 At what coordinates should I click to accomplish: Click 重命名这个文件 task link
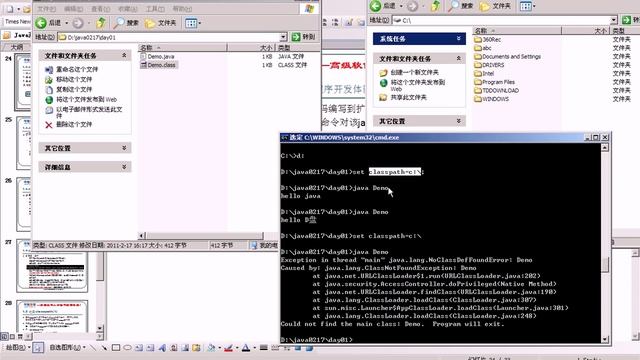coord(77,69)
